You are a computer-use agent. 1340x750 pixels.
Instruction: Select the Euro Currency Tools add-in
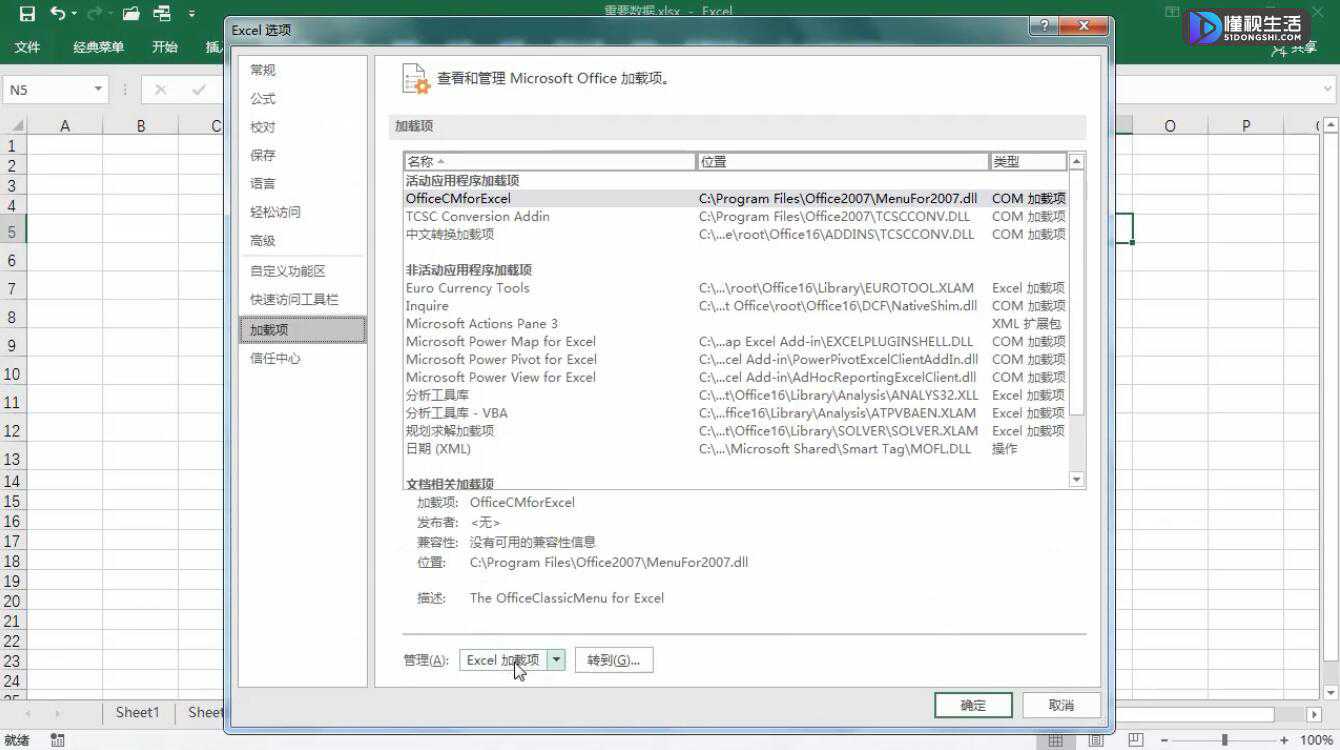(735, 288)
